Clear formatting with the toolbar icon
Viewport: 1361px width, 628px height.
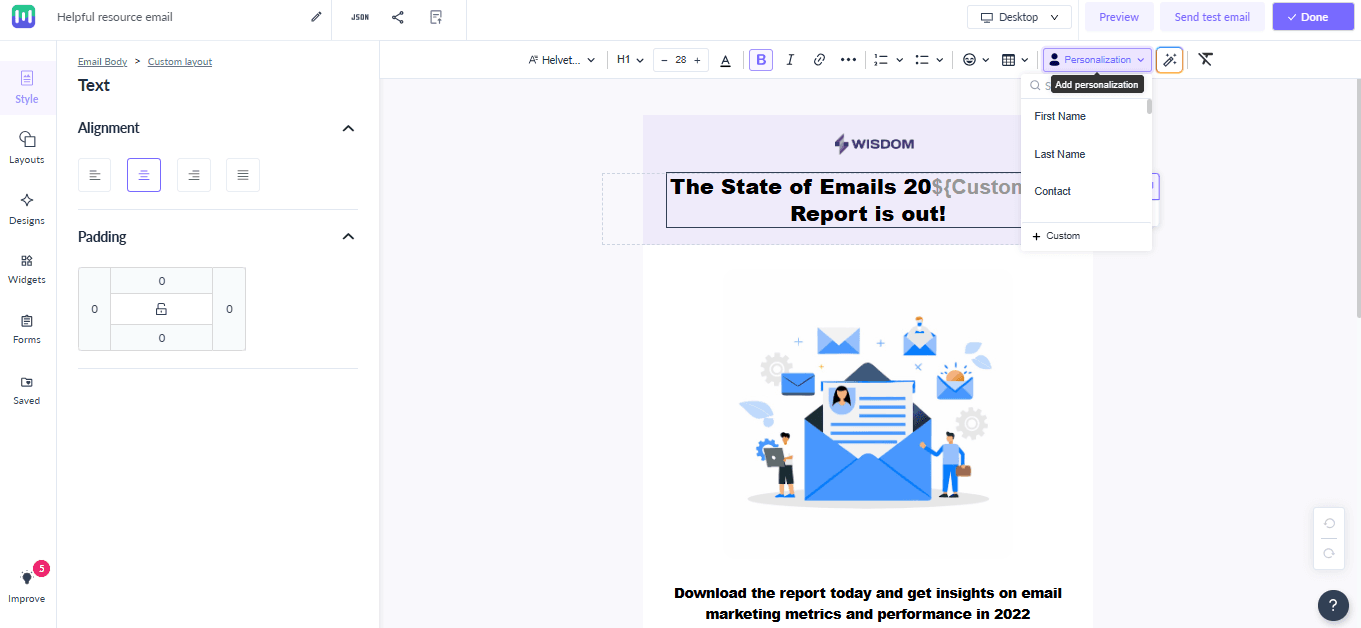point(1205,59)
